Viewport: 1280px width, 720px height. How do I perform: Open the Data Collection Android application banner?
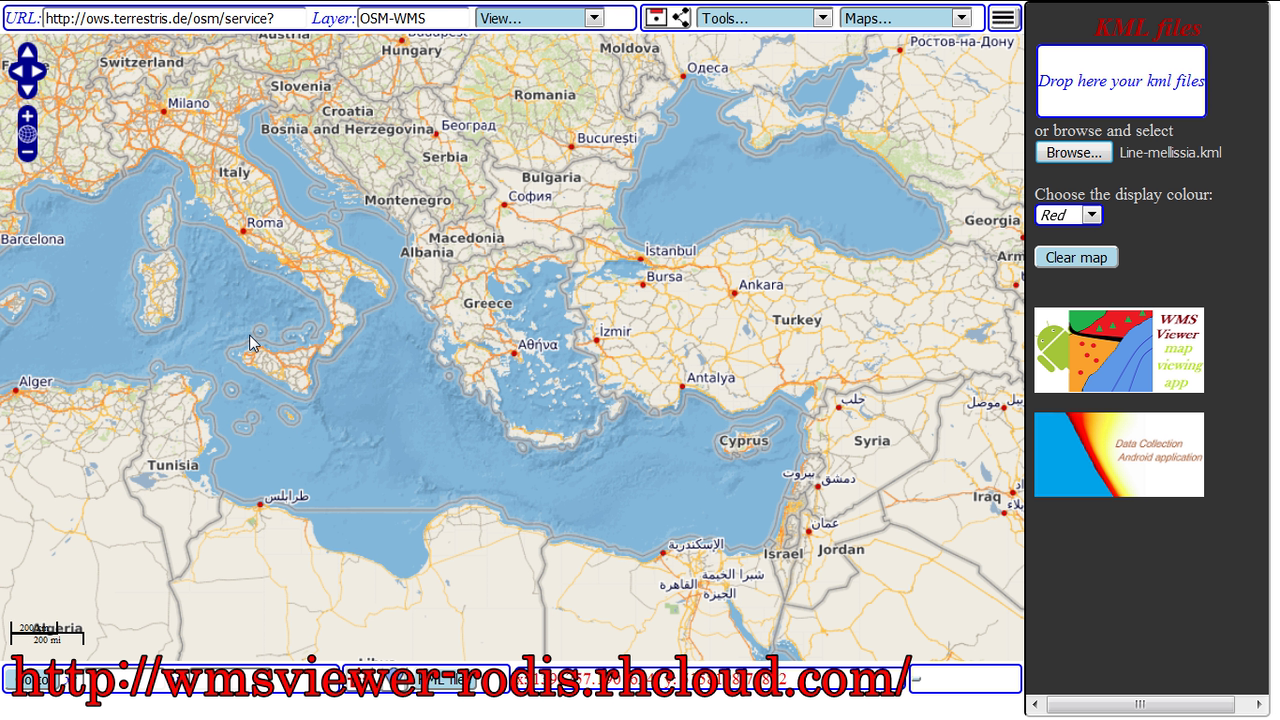(1119, 454)
